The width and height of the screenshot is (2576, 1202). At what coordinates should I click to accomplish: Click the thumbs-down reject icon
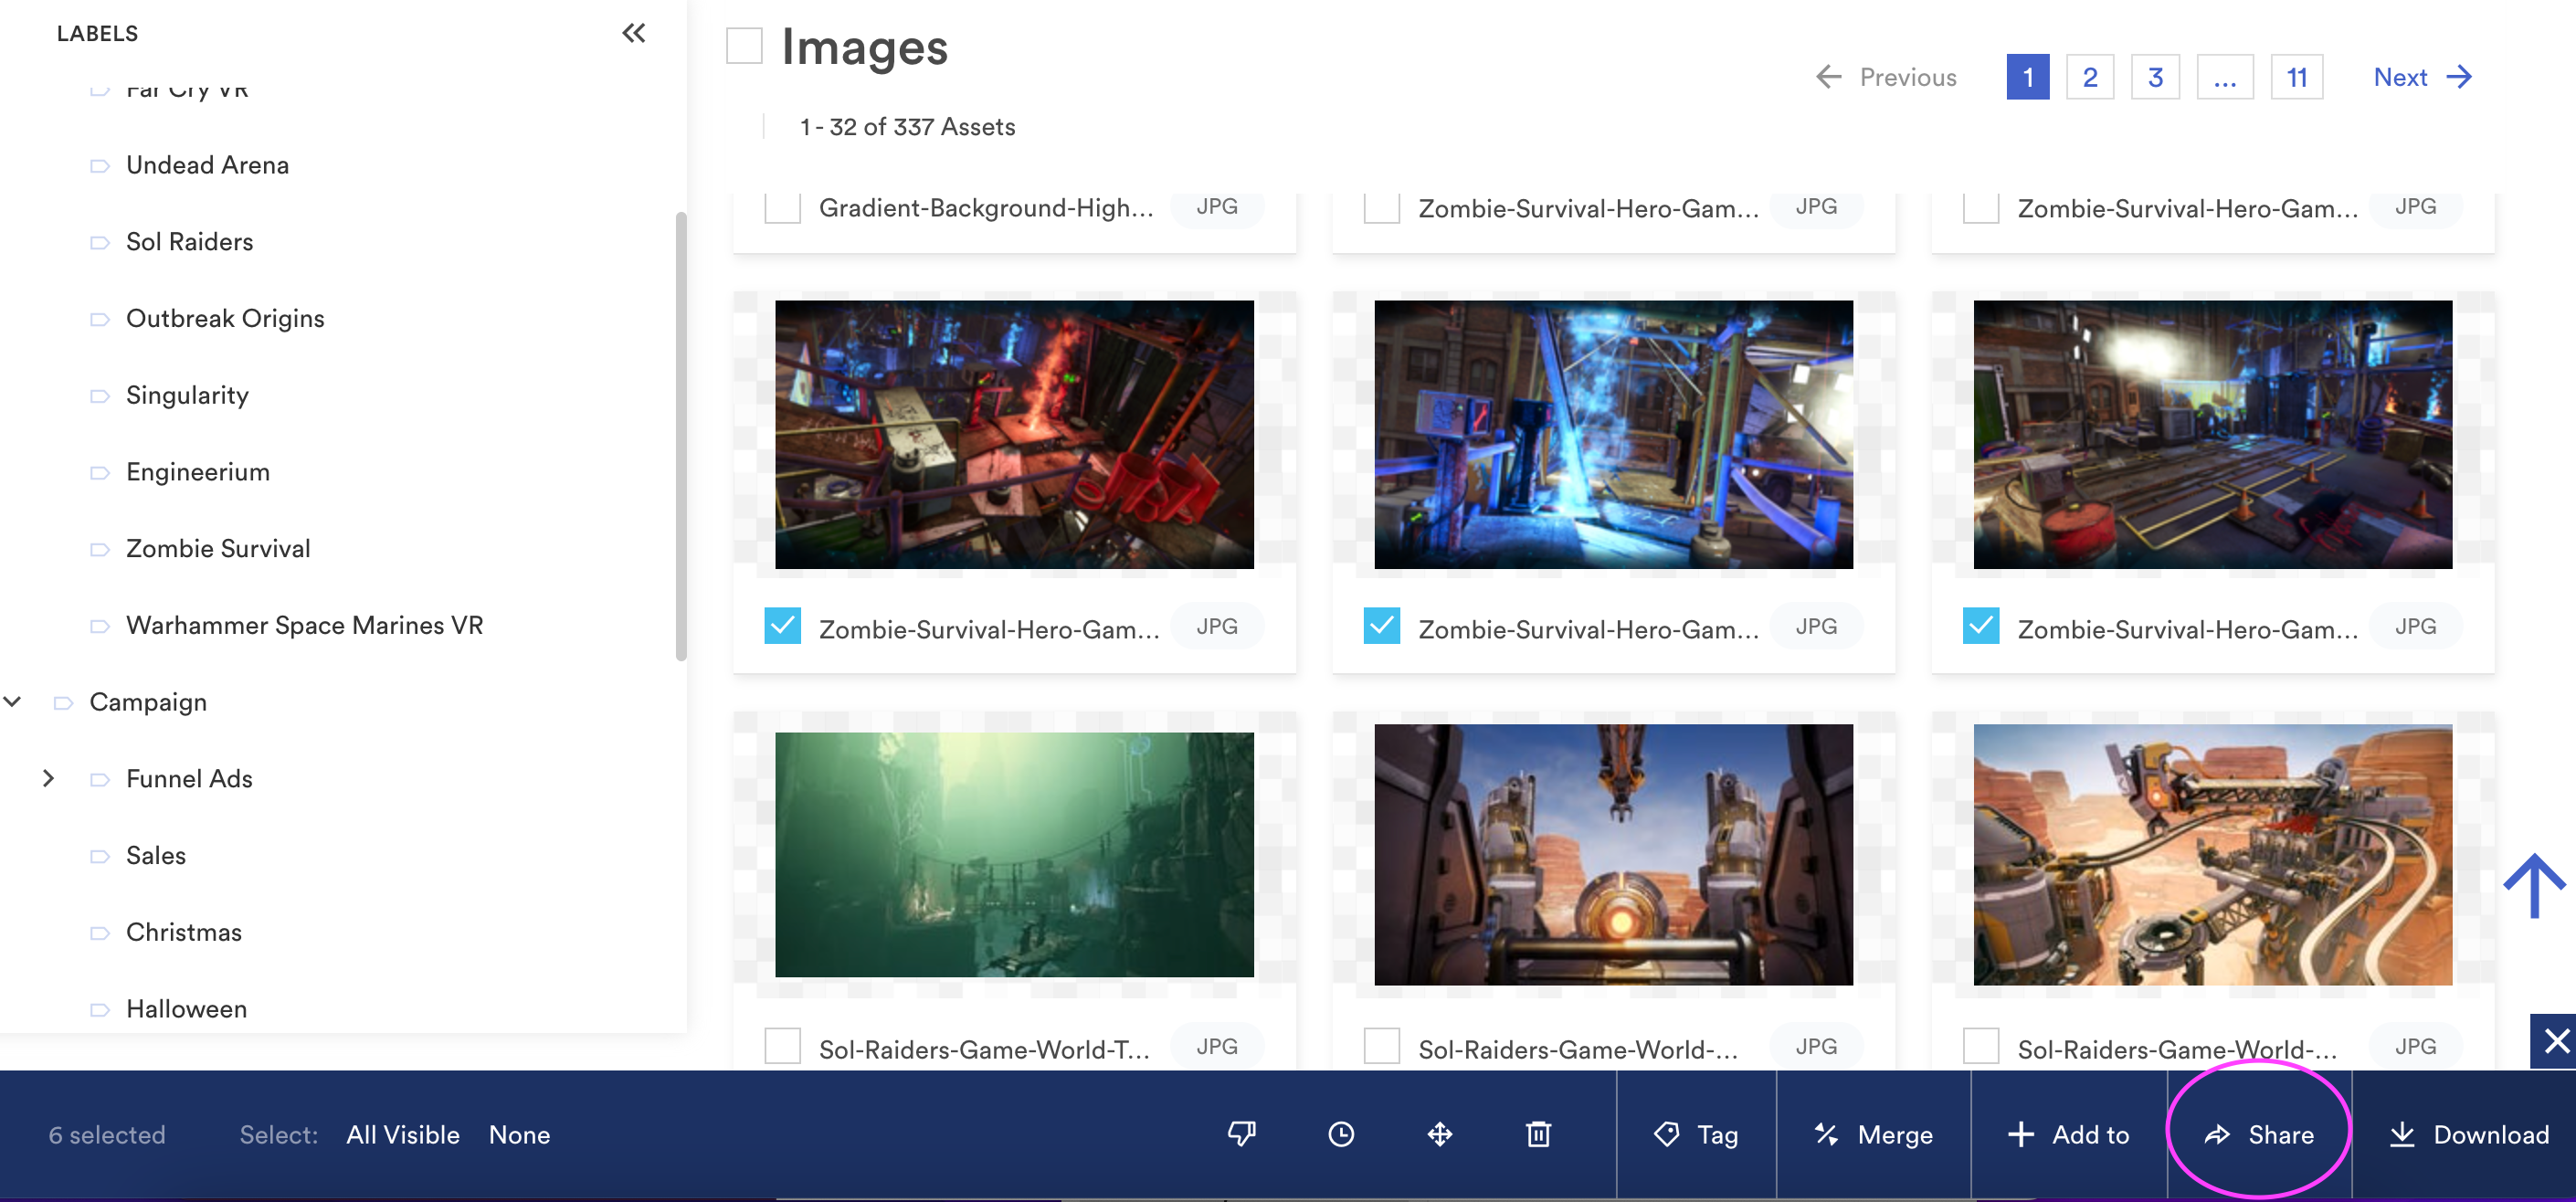pos(1241,1134)
